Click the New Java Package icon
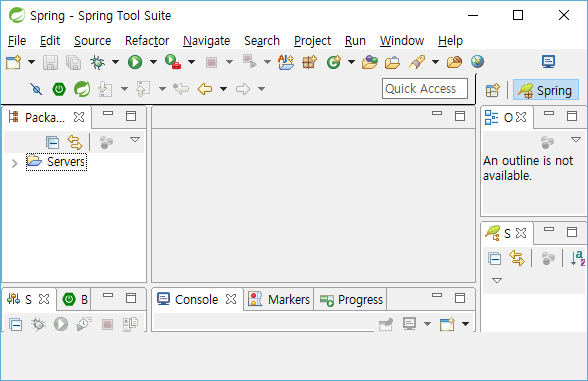 tap(310, 62)
